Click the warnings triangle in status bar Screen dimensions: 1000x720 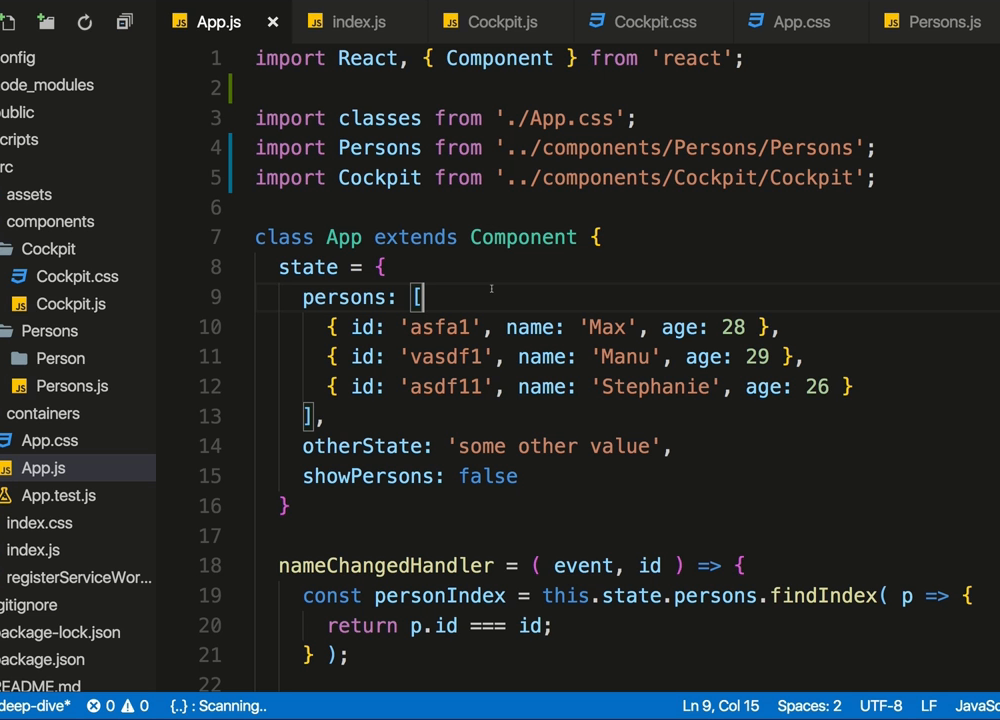pos(128,706)
